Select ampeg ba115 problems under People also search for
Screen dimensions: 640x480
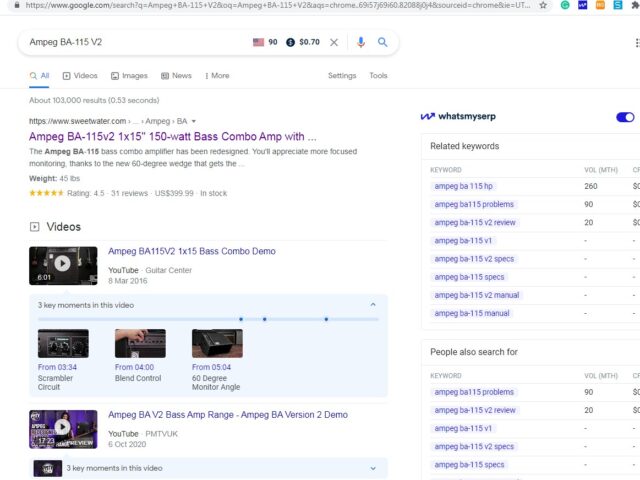474,392
